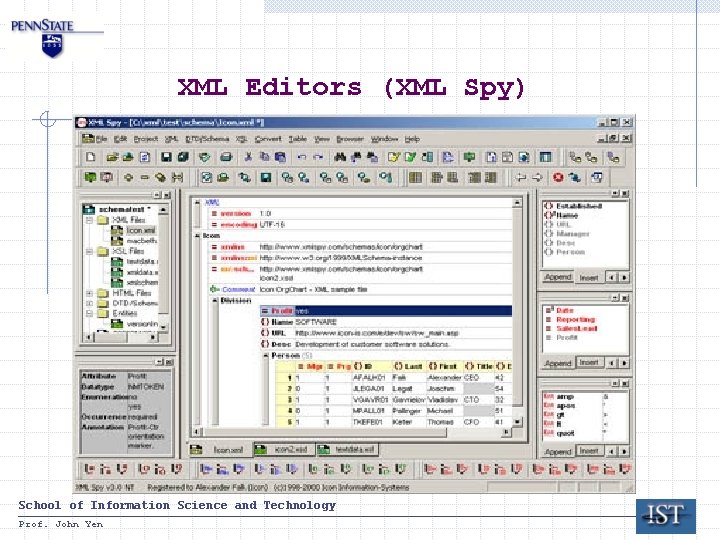This screenshot has width=720, height=540.
Task: Click the Alexander first-name cell
Action: click(x=444, y=378)
